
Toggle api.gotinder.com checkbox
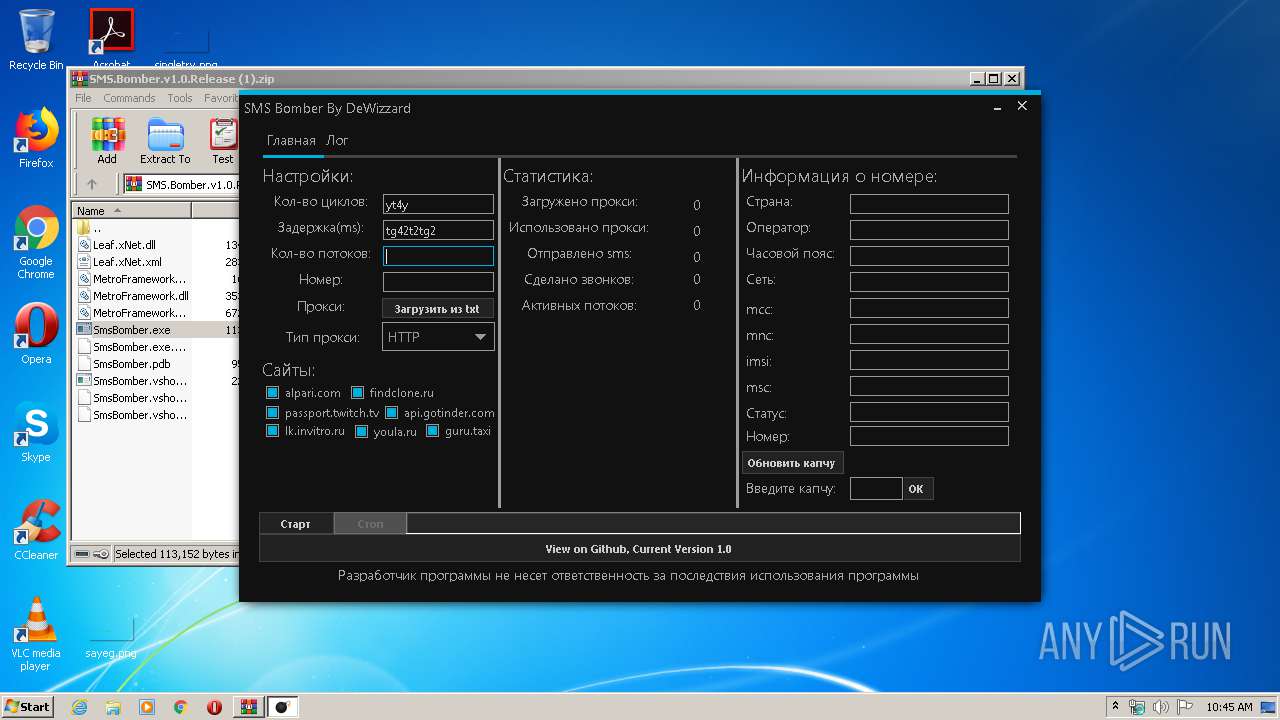[x=392, y=412]
